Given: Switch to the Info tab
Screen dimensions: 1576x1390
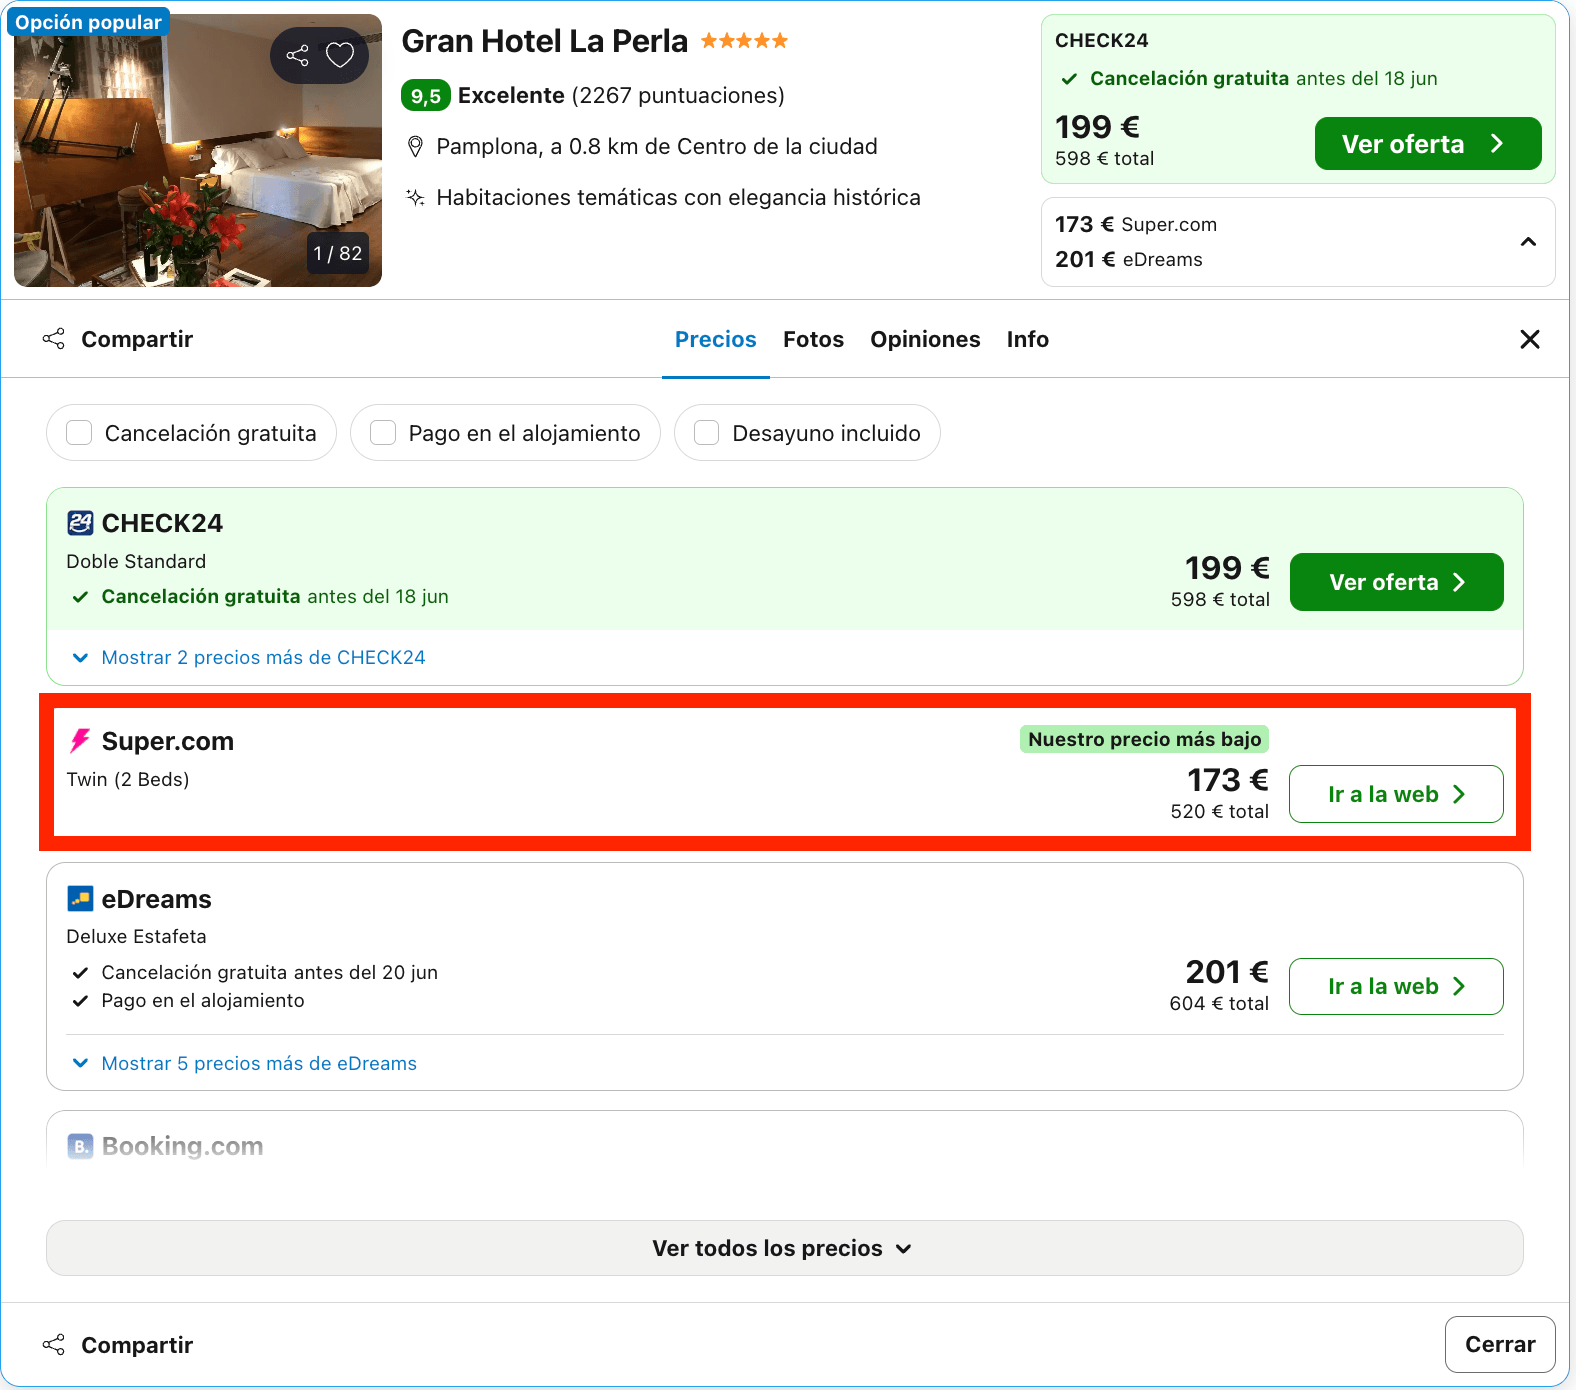Looking at the screenshot, I should (x=1027, y=339).
